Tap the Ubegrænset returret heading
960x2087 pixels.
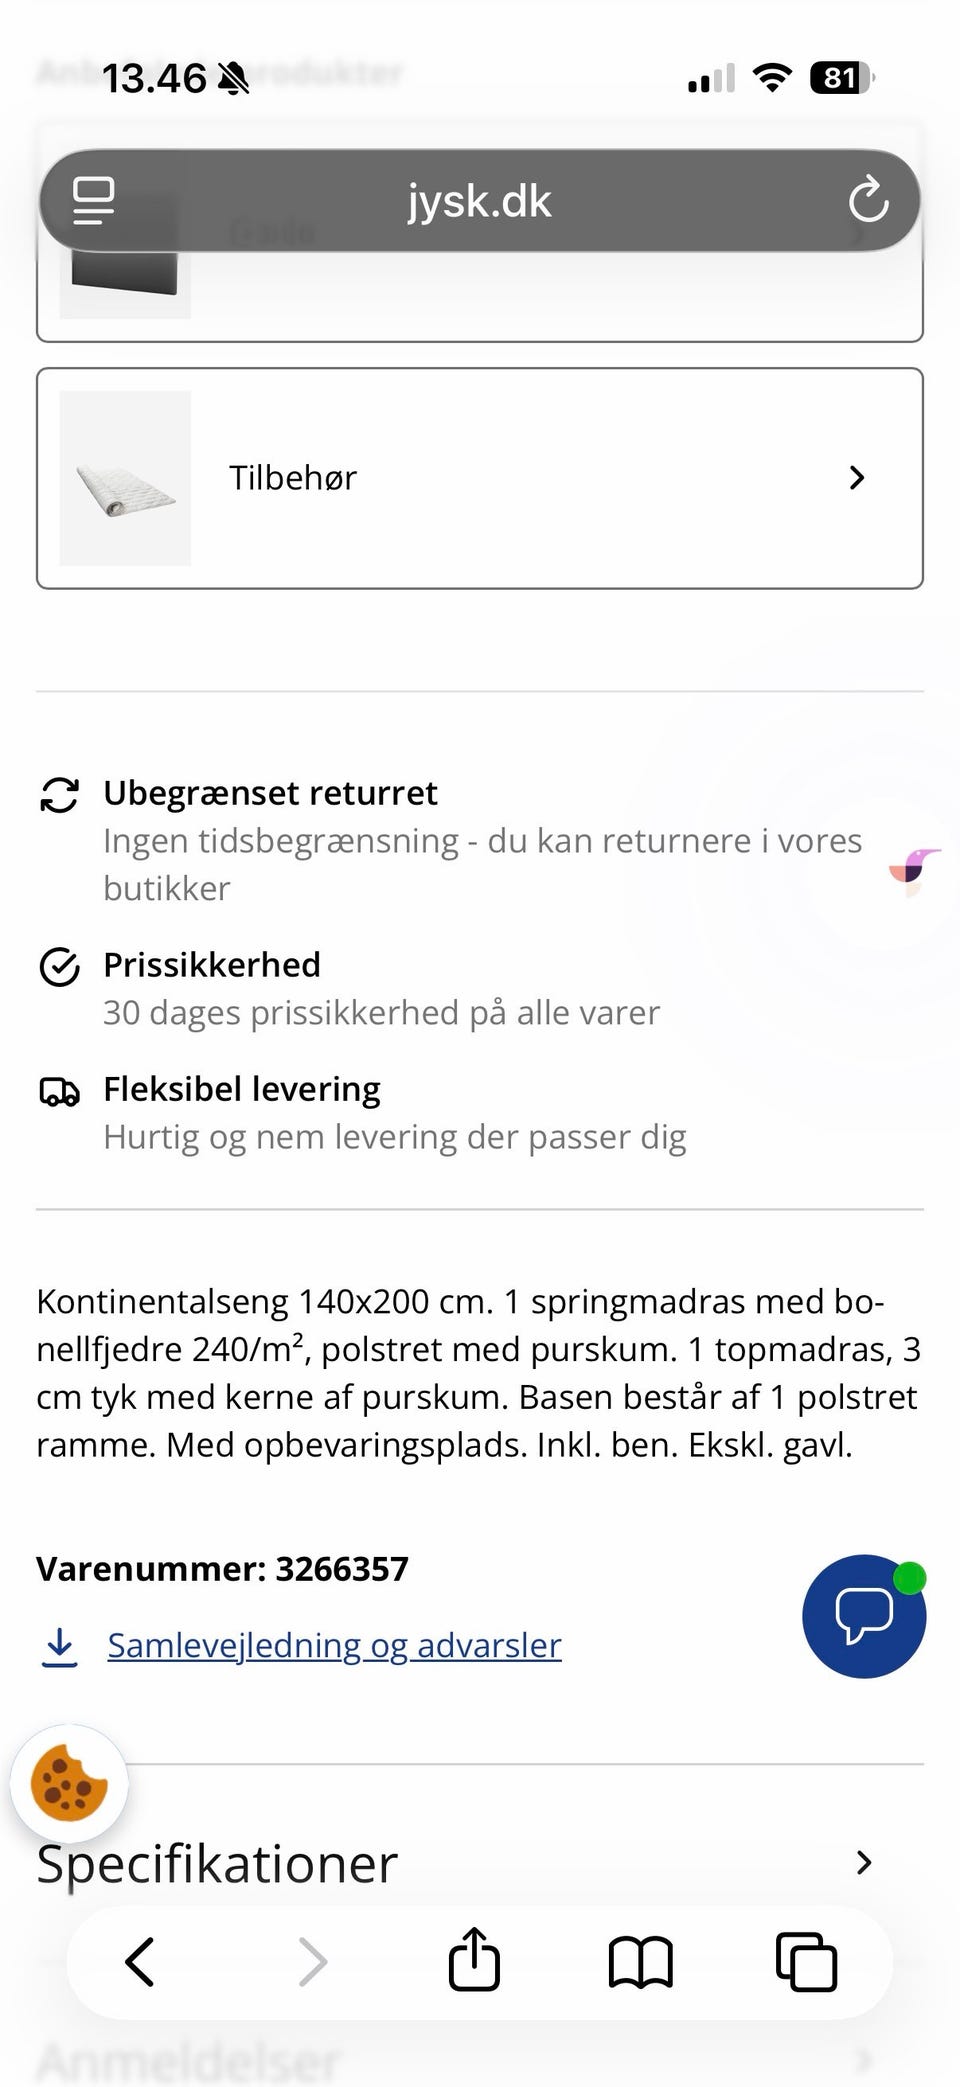coord(270,793)
